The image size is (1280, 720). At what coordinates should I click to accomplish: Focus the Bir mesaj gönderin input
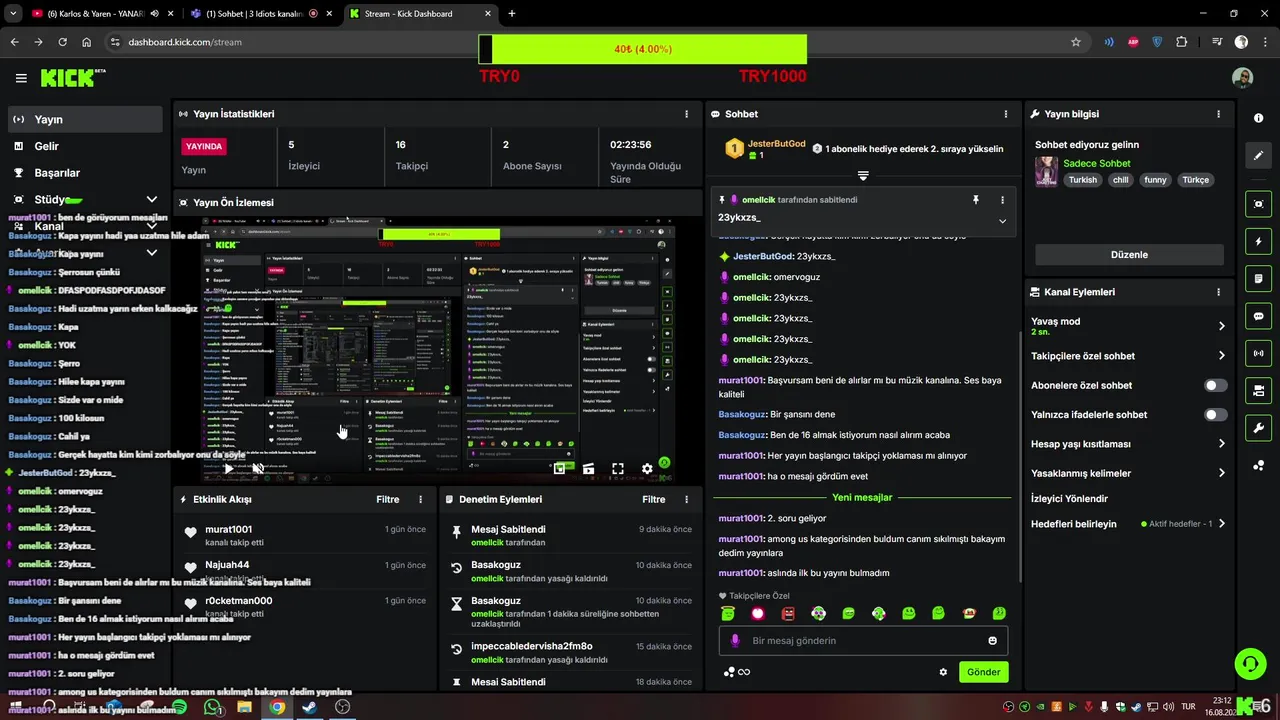coord(863,641)
